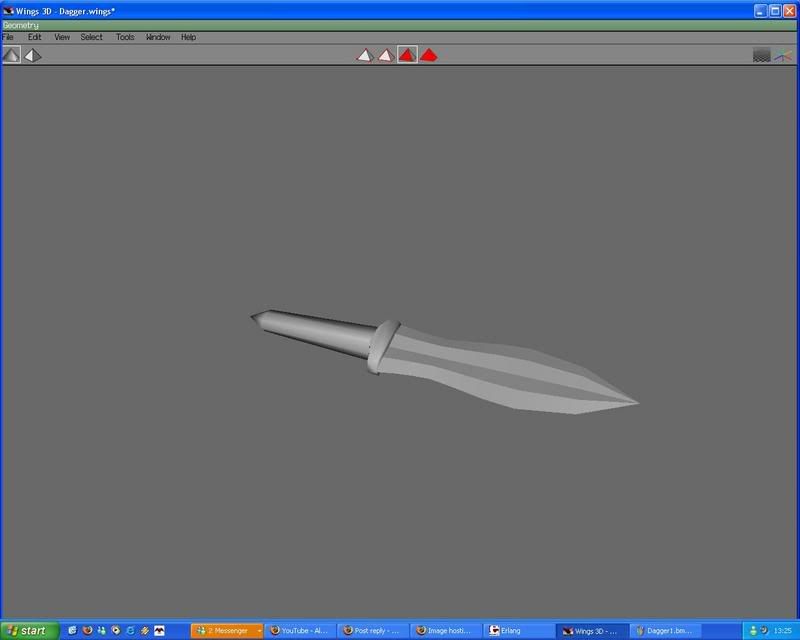This screenshot has width=800, height=640.
Task: Switch to edge selection mode
Action: tap(385, 55)
